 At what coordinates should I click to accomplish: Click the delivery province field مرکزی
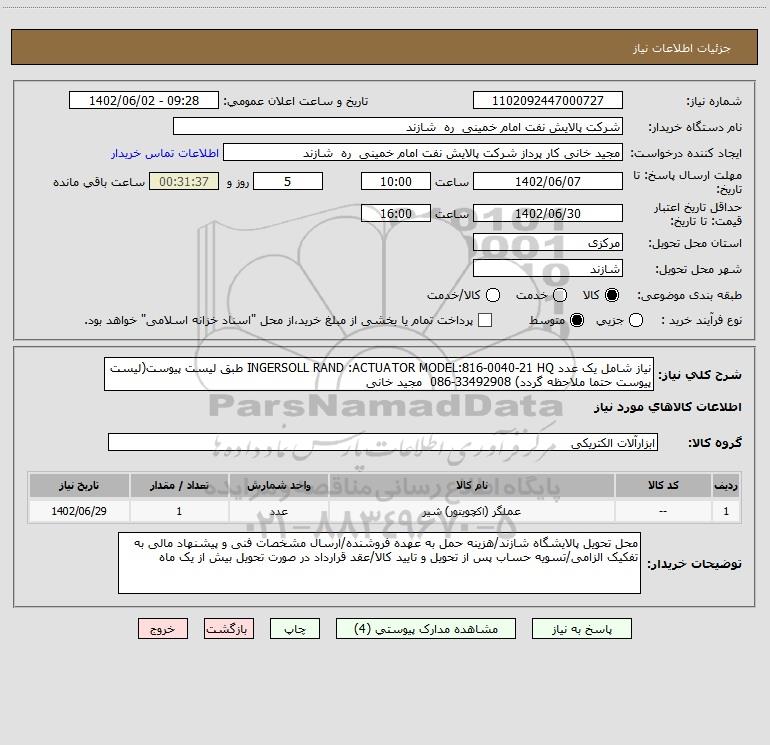548,243
